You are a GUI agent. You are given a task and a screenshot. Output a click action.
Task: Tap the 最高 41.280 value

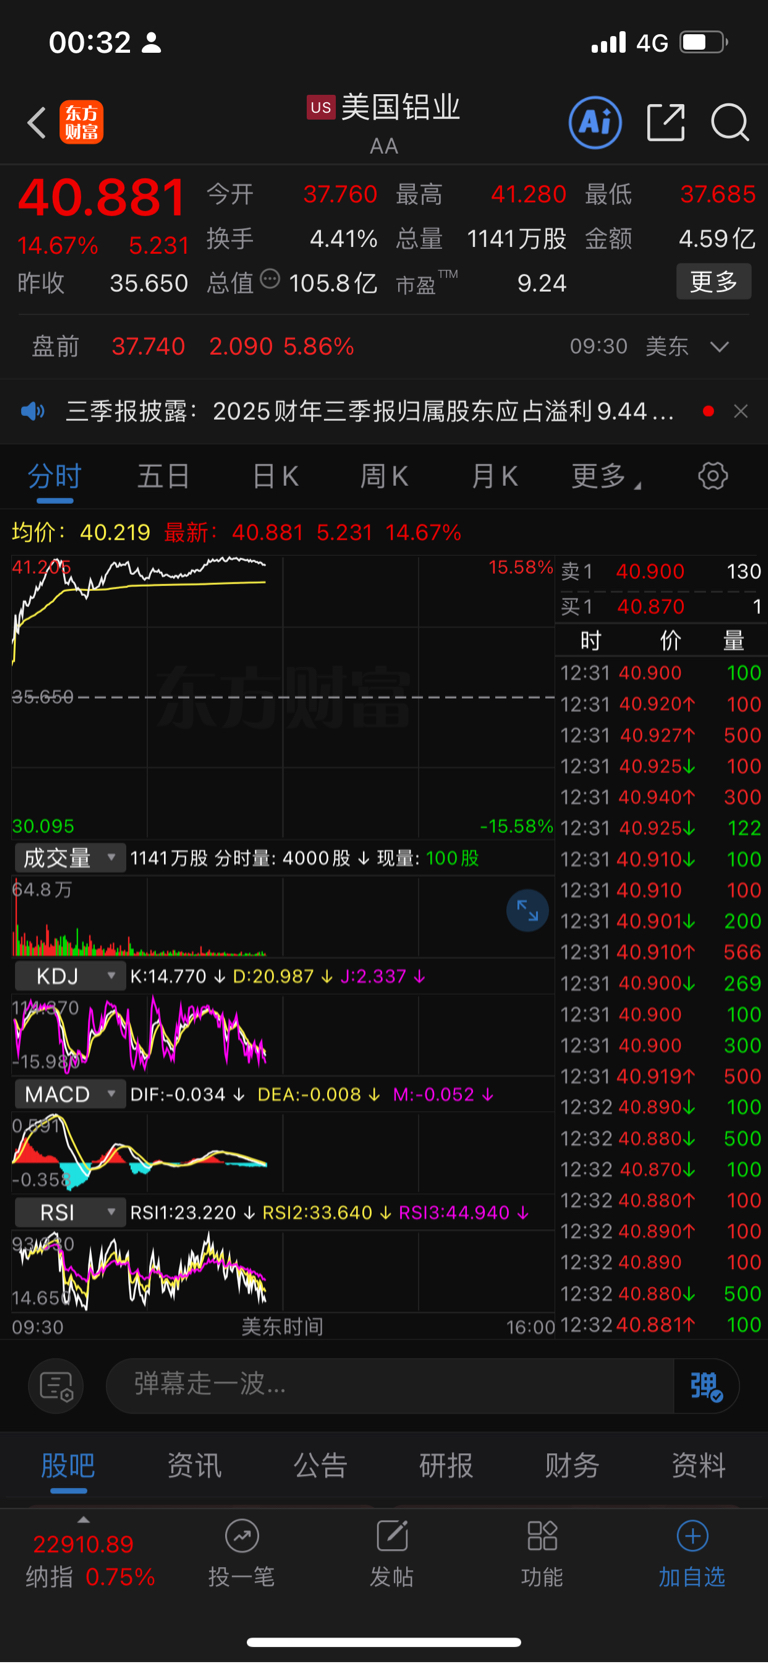coord(529,194)
